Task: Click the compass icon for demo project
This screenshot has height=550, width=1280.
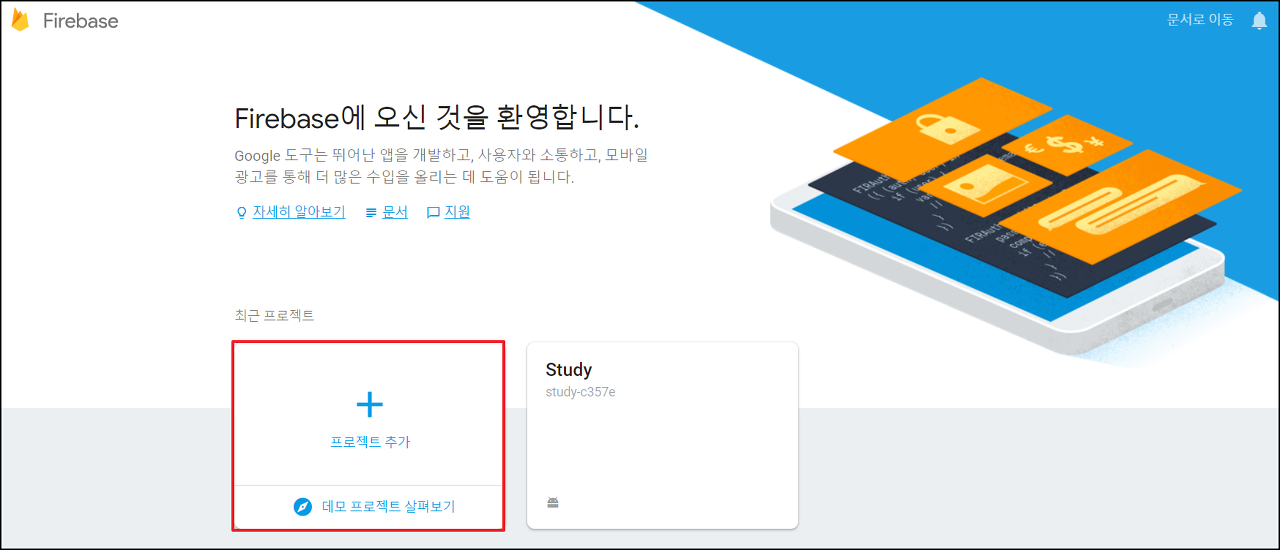Action: coord(303,507)
